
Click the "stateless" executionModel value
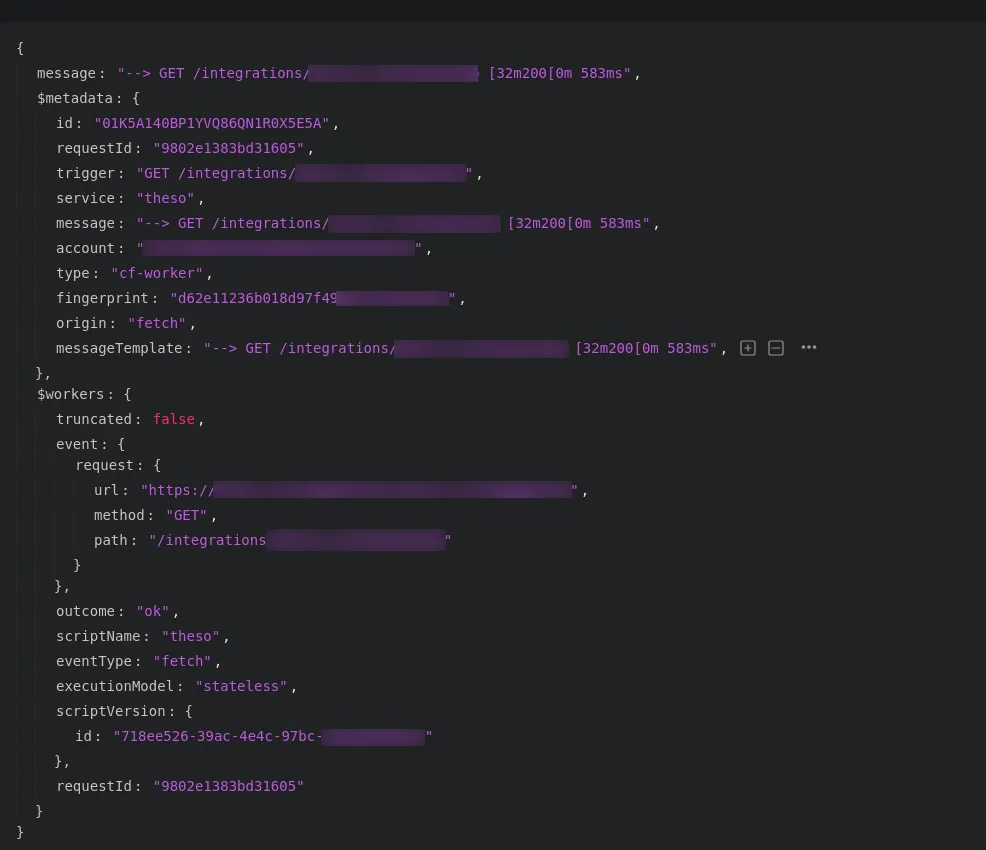coord(241,686)
